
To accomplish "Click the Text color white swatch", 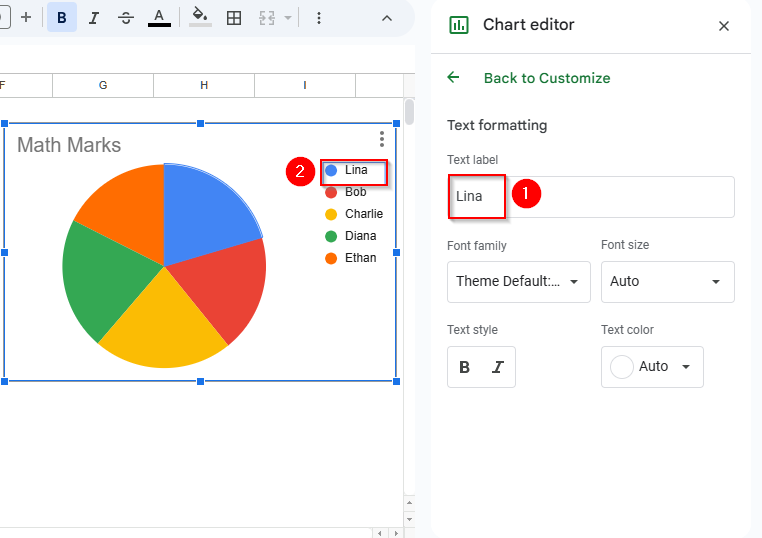I will (622, 366).
